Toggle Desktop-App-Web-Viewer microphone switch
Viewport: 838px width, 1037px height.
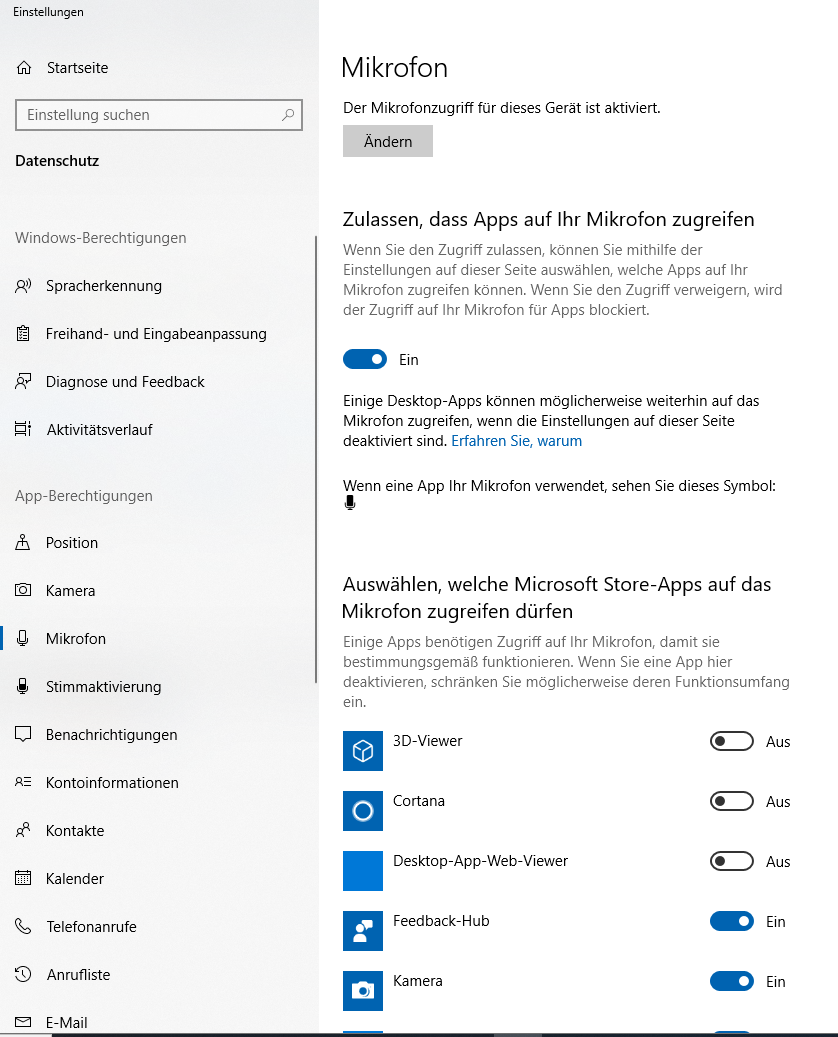point(732,861)
